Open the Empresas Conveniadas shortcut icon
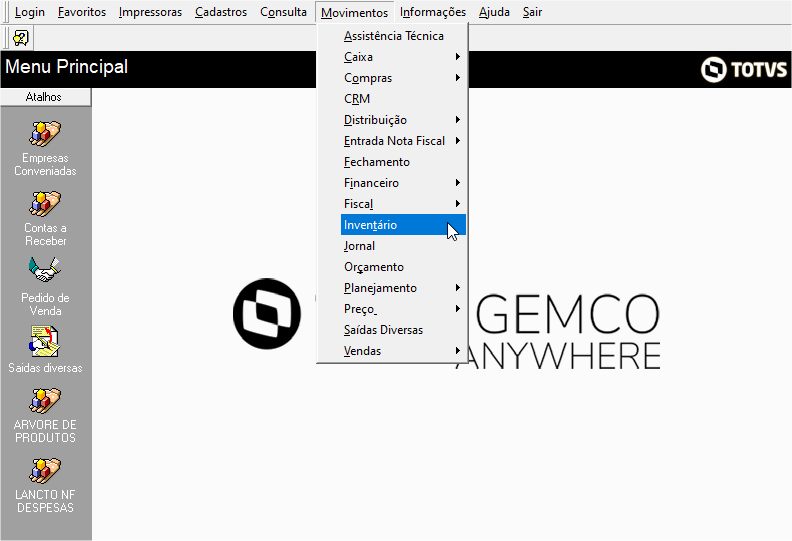This screenshot has width=792, height=541. coord(45,133)
